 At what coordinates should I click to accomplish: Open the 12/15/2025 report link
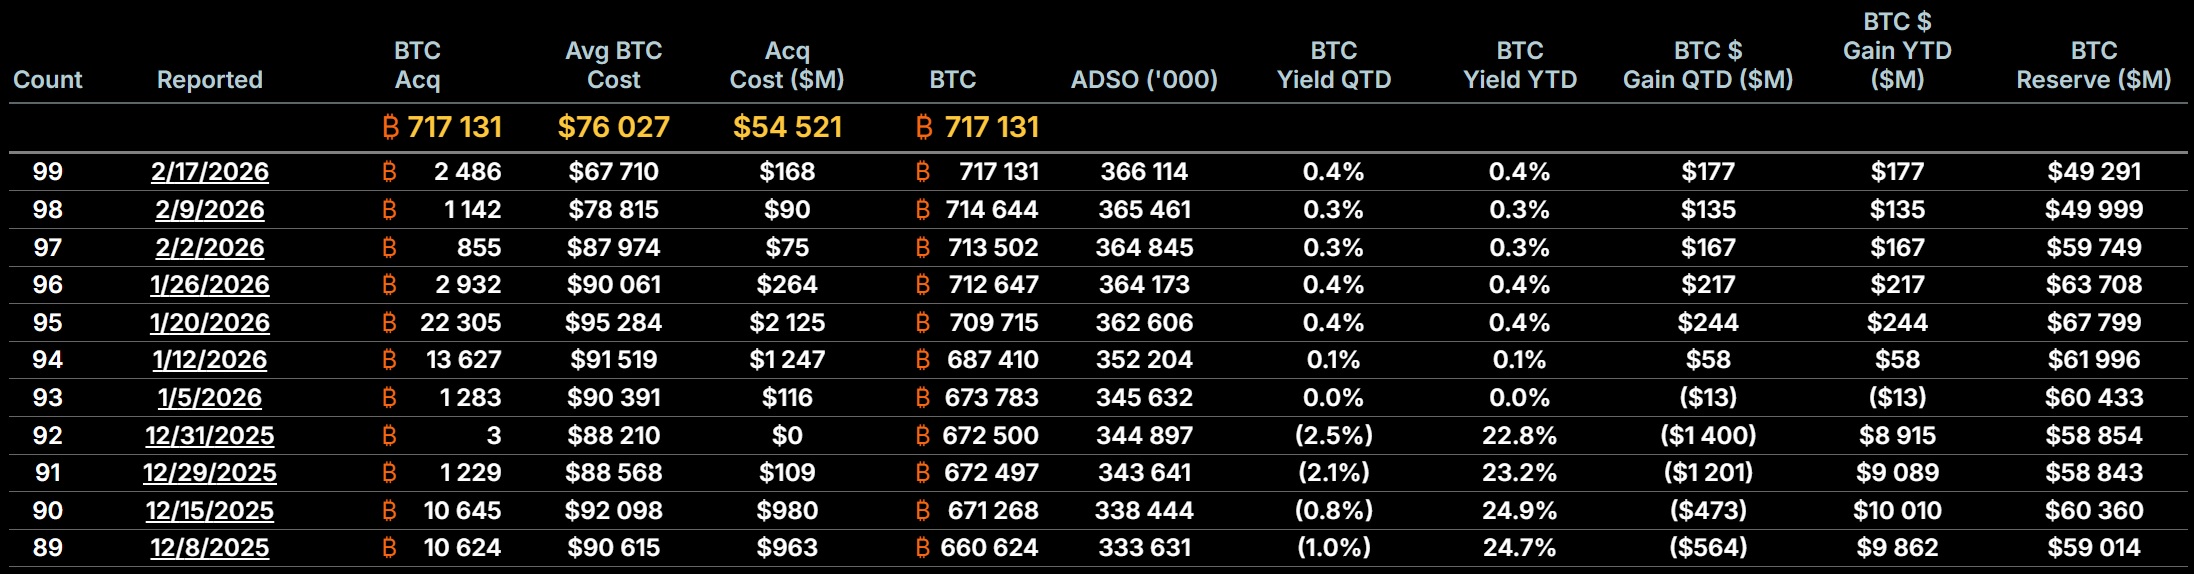coord(210,511)
